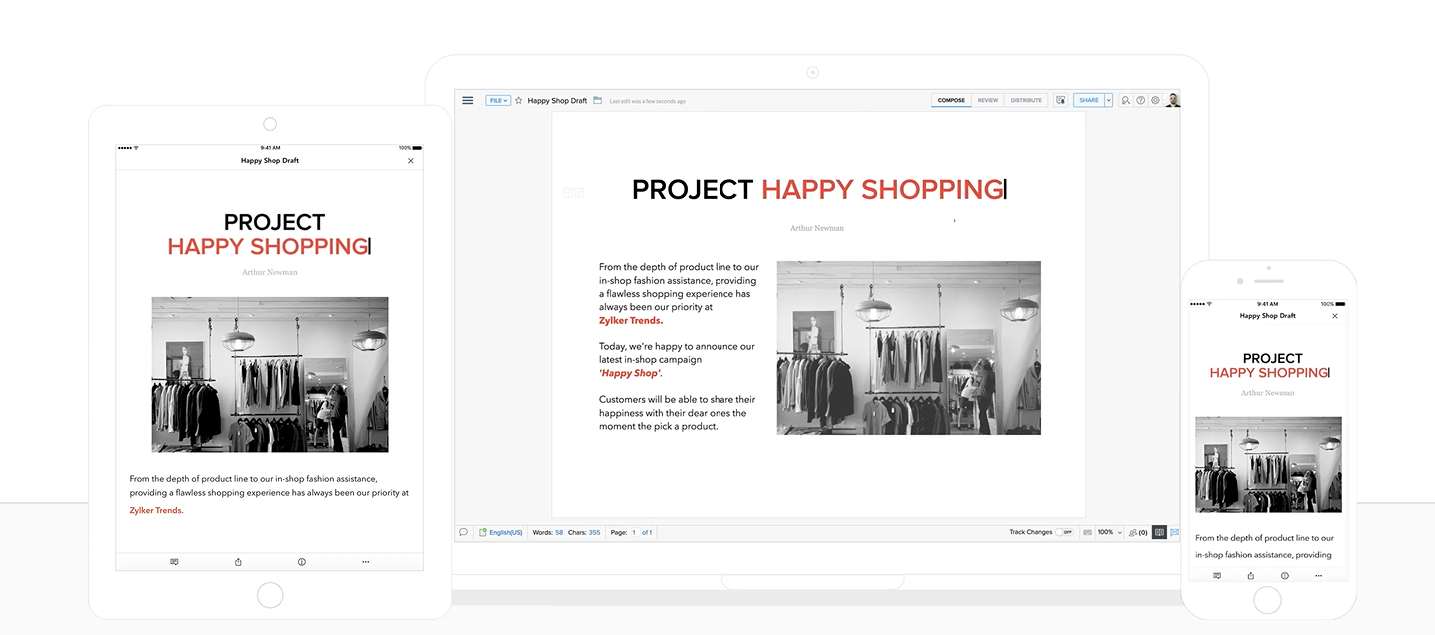Click the keyboard icon in status bar
The height and width of the screenshot is (635, 1435).
1087,532
